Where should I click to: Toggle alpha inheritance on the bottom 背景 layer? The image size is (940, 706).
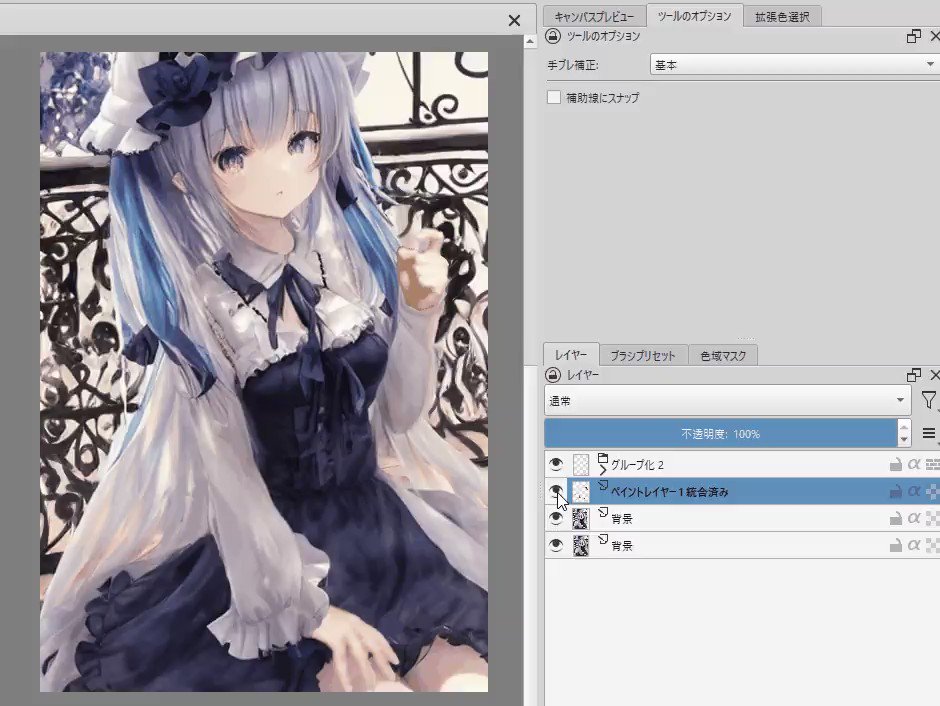coord(914,545)
